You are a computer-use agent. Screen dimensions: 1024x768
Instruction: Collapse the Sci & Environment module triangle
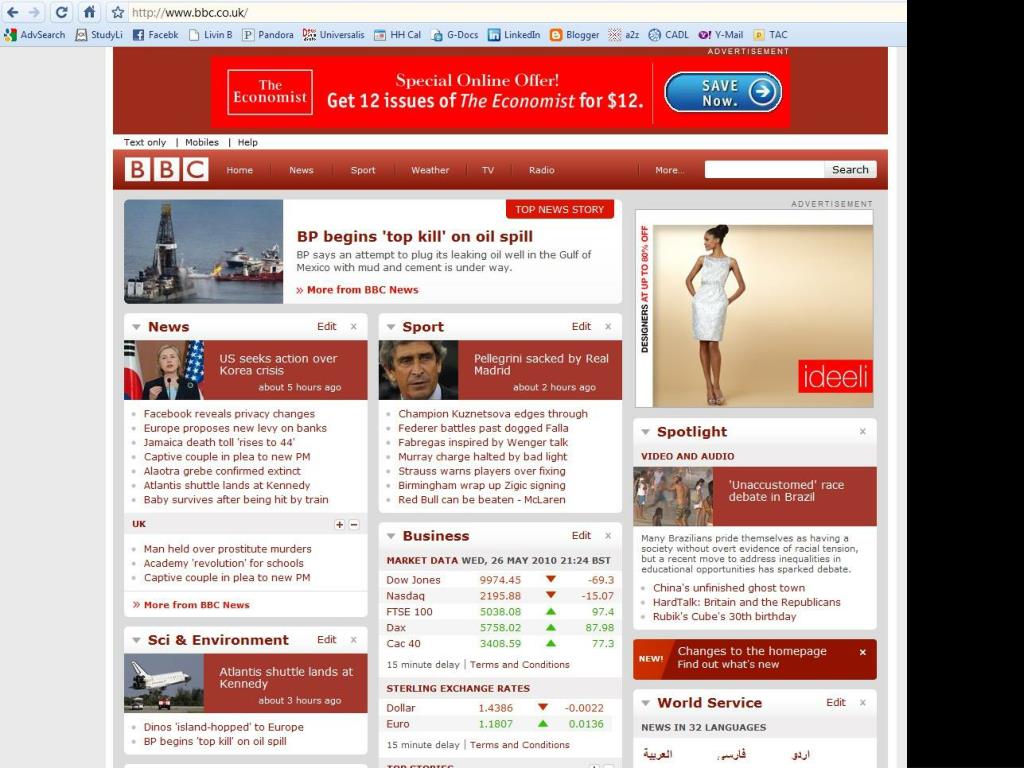(136, 641)
